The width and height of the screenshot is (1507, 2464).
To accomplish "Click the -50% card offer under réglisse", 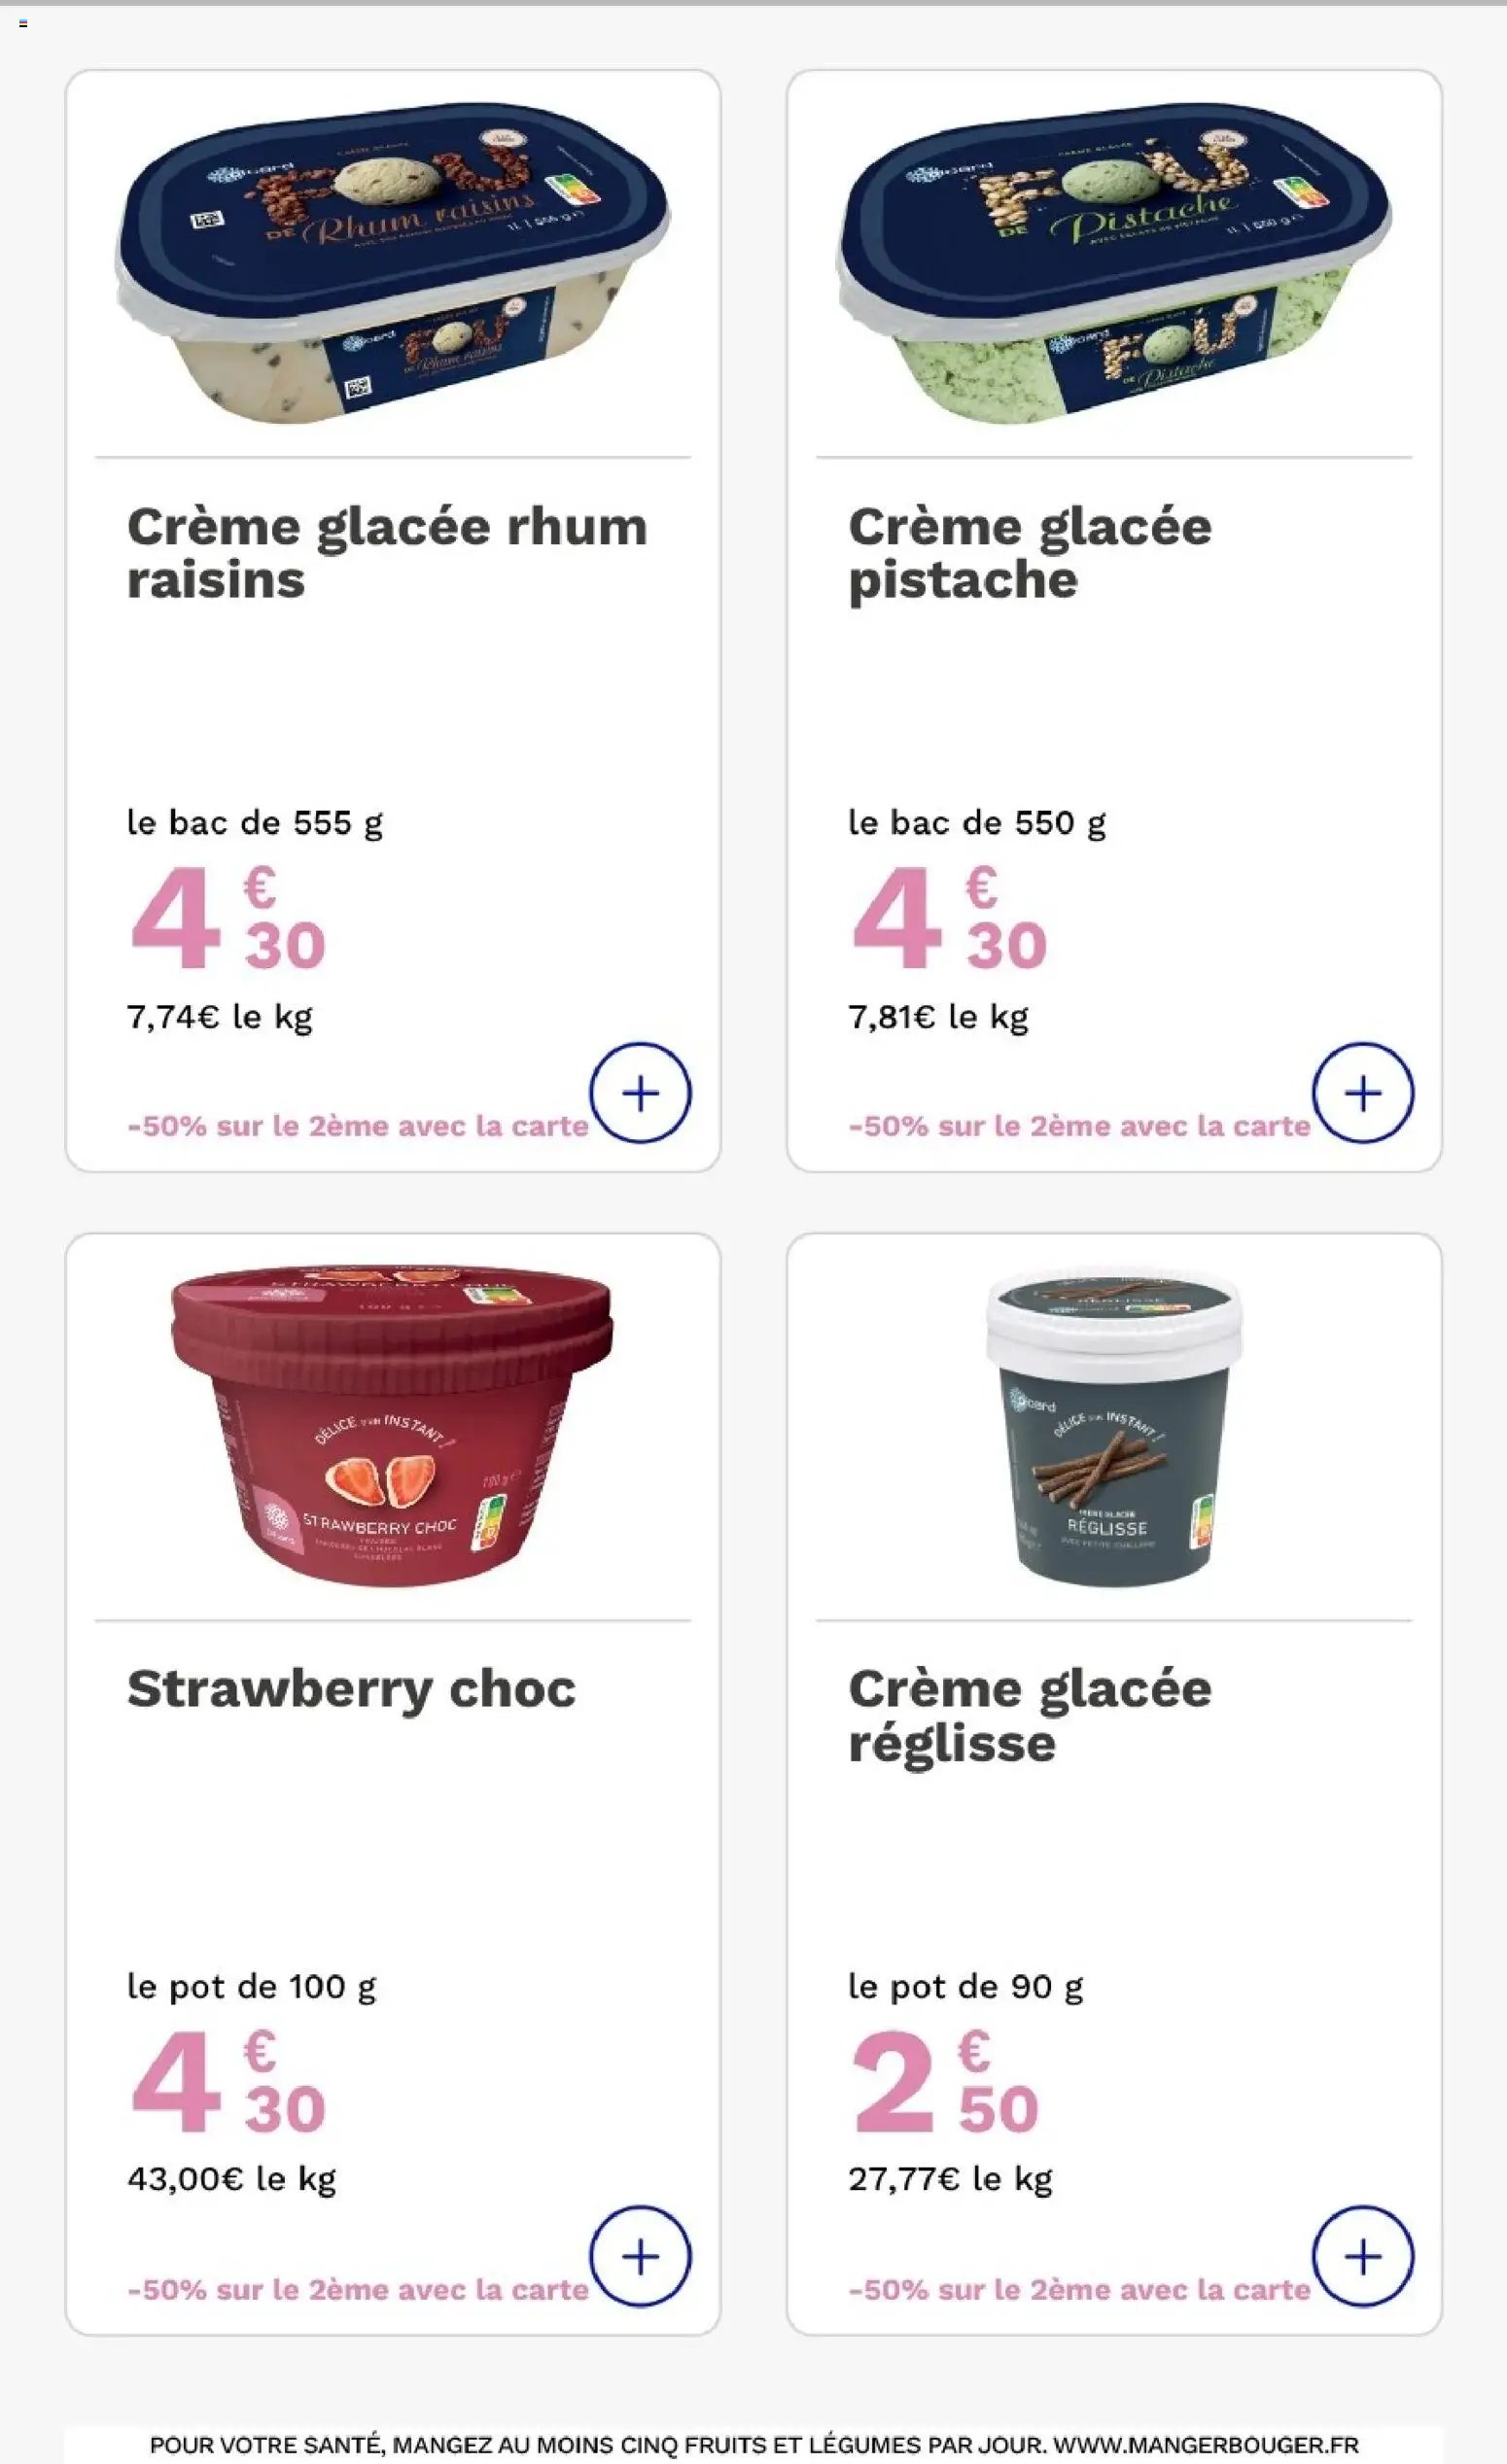I will pyautogui.click(x=1079, y=2290).
